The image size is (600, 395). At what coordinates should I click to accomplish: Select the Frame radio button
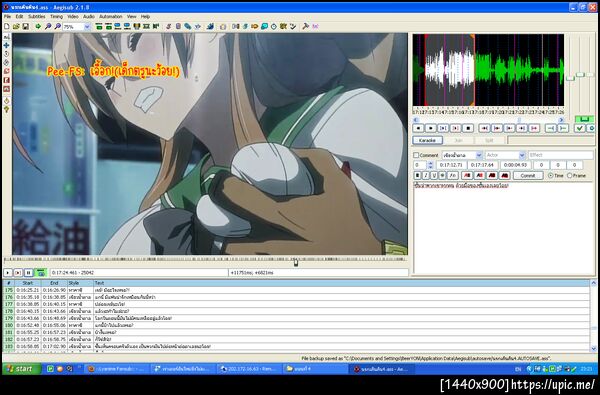[x=569, y=175]
